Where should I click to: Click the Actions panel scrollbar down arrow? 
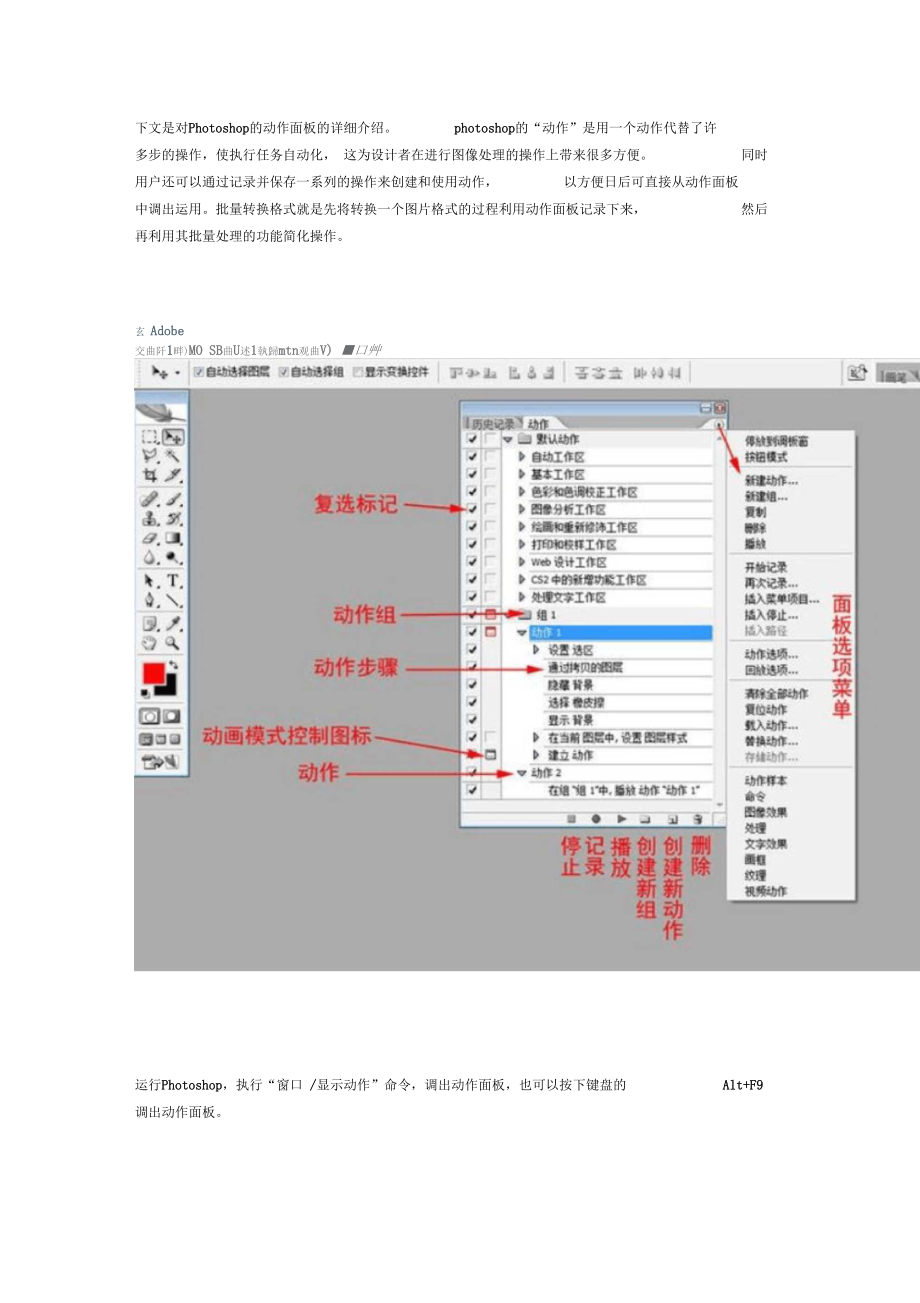[720, 804]
